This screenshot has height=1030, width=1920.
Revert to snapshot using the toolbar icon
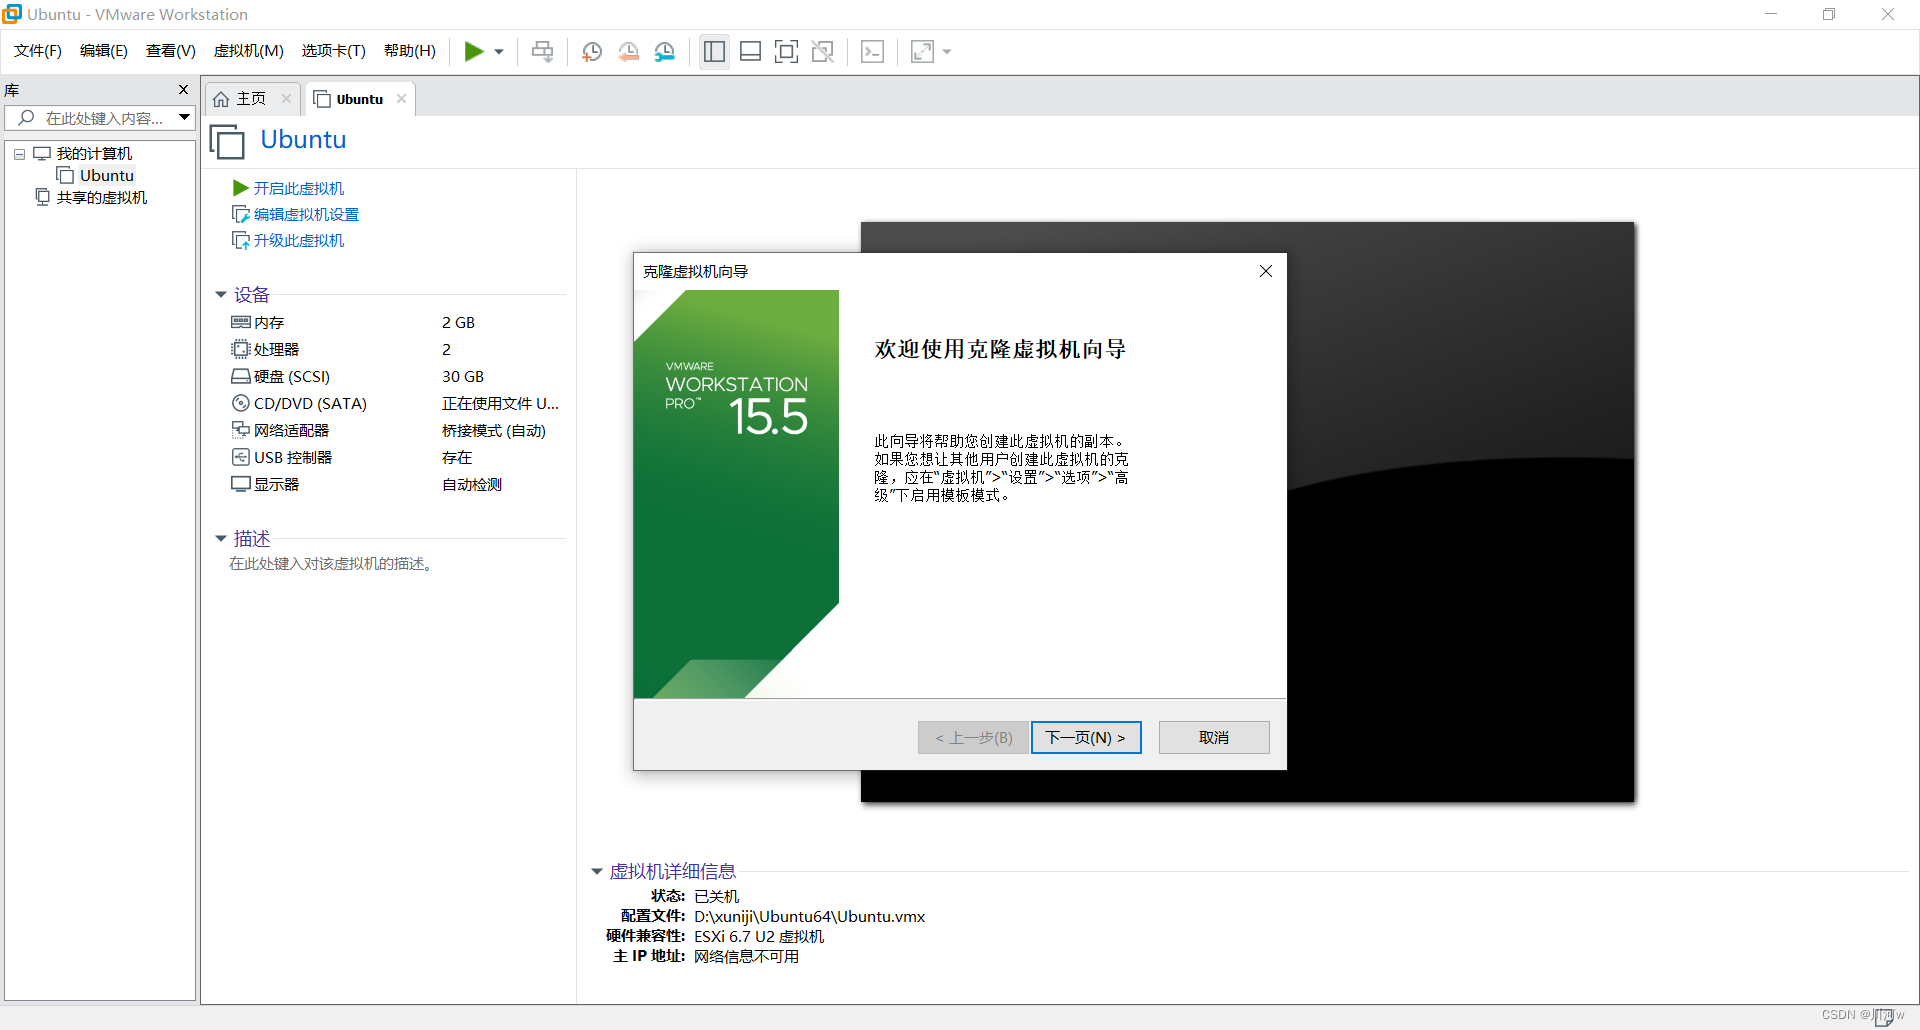[628, 51]
